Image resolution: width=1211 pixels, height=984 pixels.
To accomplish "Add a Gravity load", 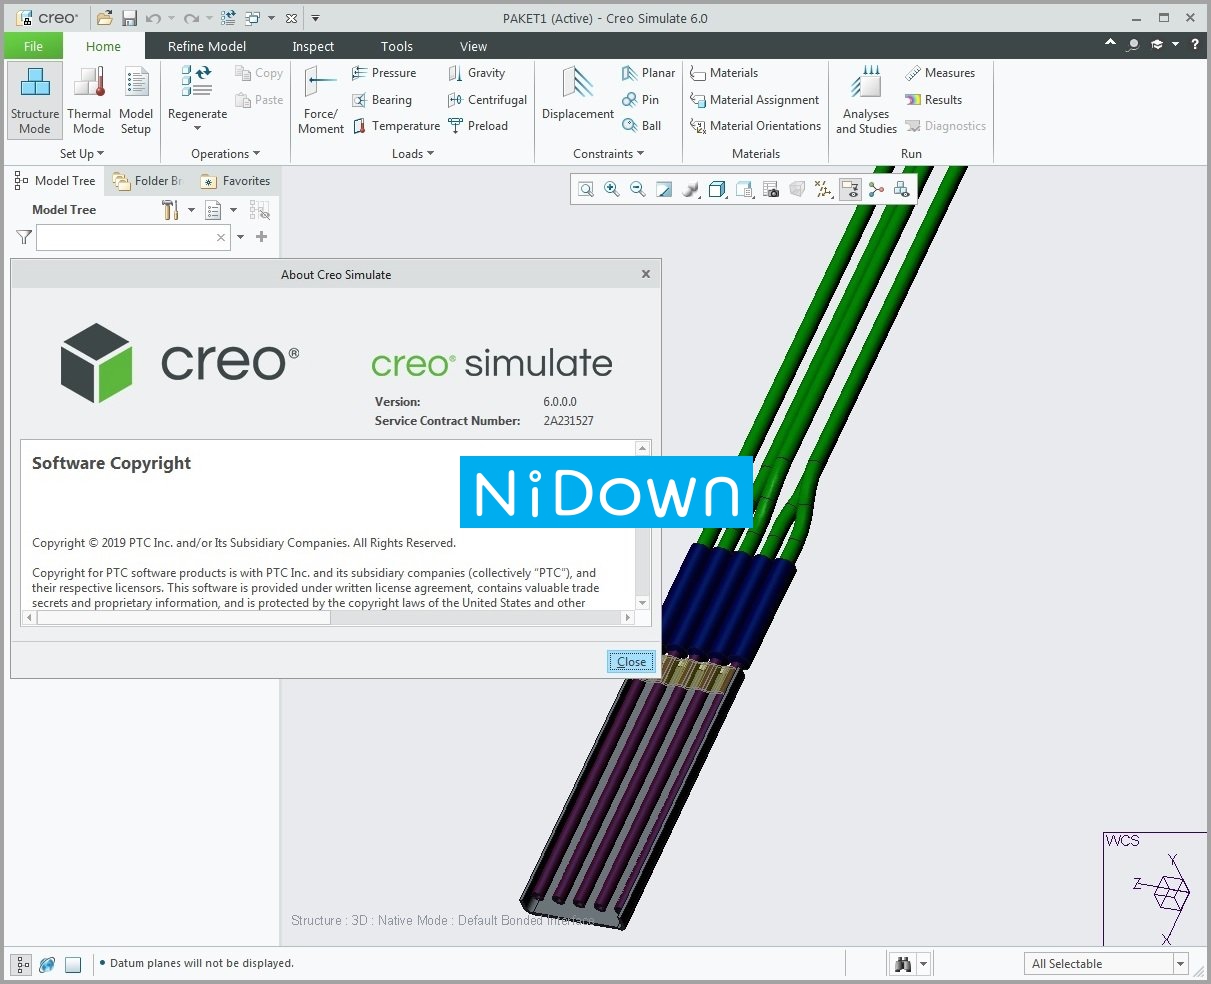I will coord(476,73).
